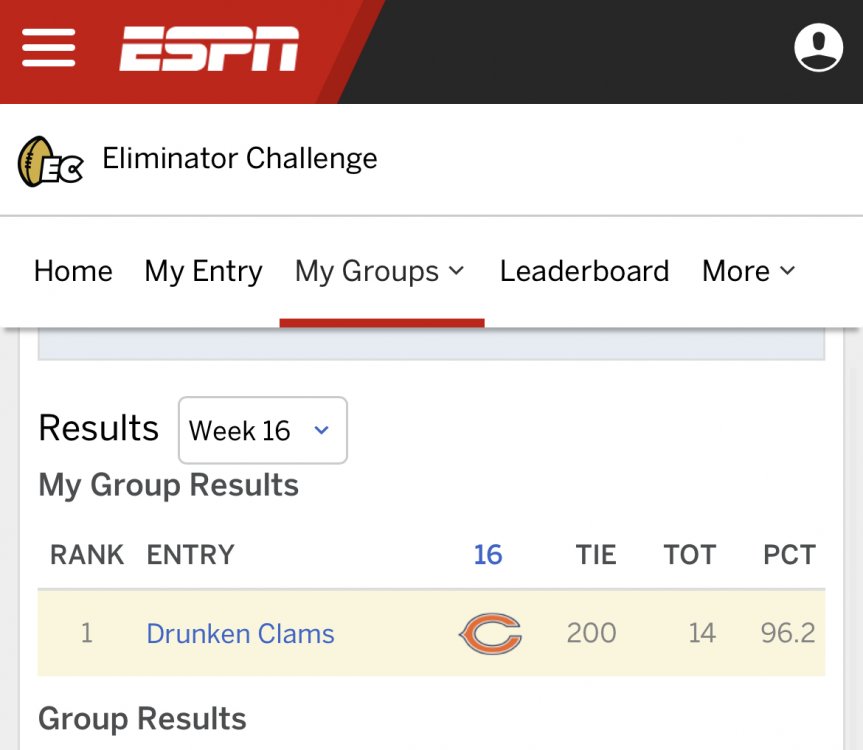Viewport: 863px width, 750px height.
Task: Click the TIE column header
Action: tap(596, 555)
